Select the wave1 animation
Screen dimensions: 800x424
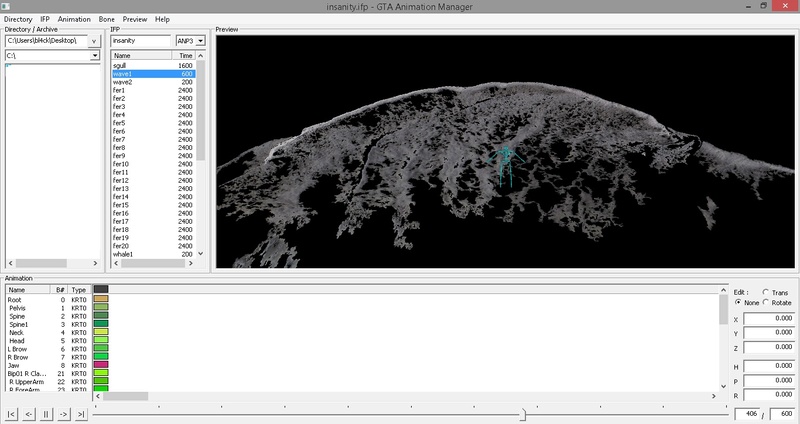coord(153,74)
